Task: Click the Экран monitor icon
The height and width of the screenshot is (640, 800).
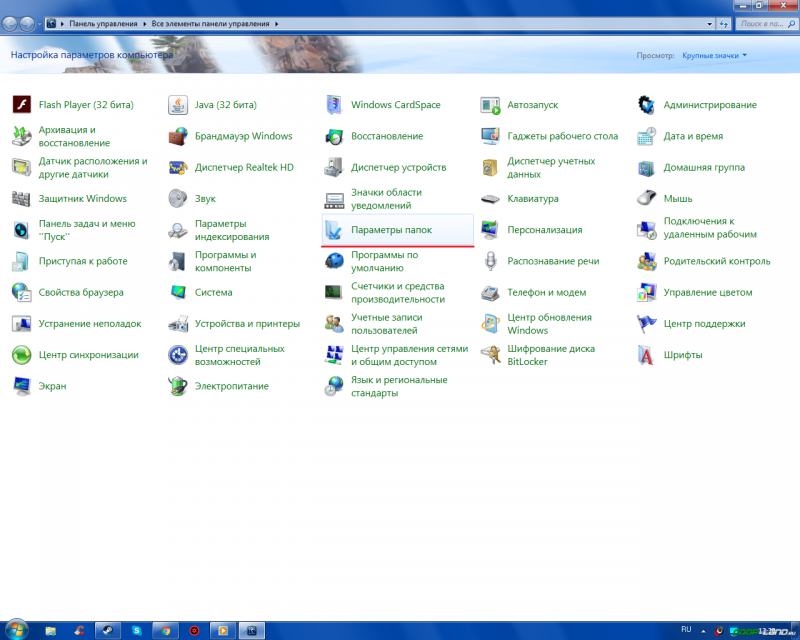Action: (x=21, y=386)
